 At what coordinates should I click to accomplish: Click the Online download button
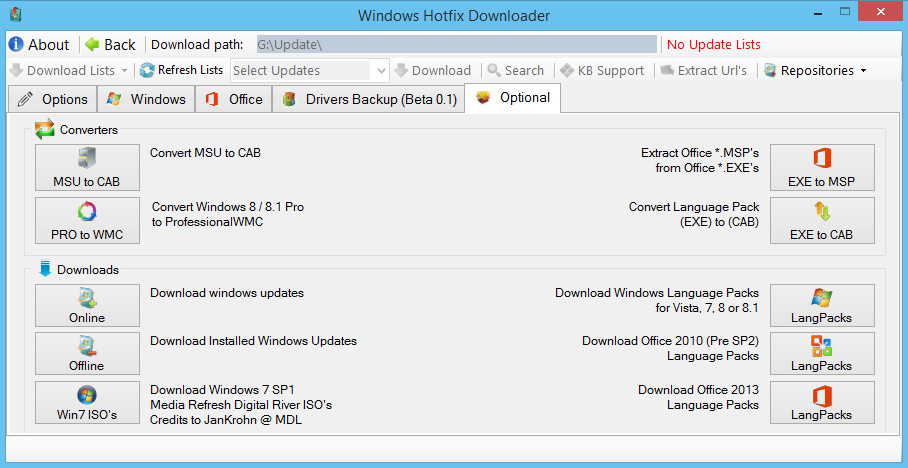coord(87,305)
